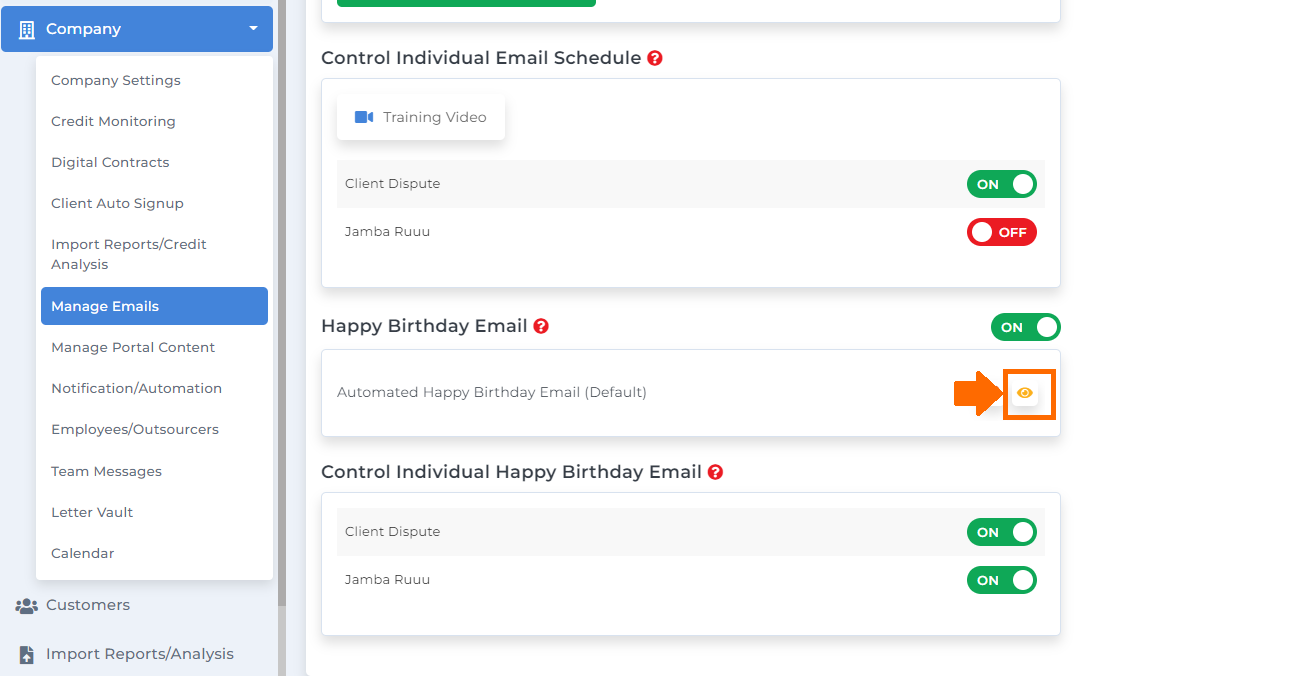Turn off Client Dispute email schedule toggle
Image resolution: width=1313 pixels, height=676 pixels.
coord(1002,184)
